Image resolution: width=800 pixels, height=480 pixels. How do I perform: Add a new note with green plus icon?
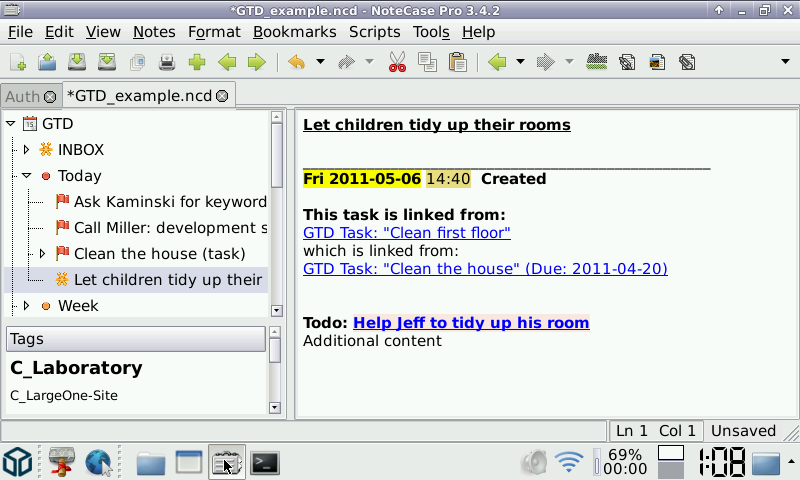[197, 62]
